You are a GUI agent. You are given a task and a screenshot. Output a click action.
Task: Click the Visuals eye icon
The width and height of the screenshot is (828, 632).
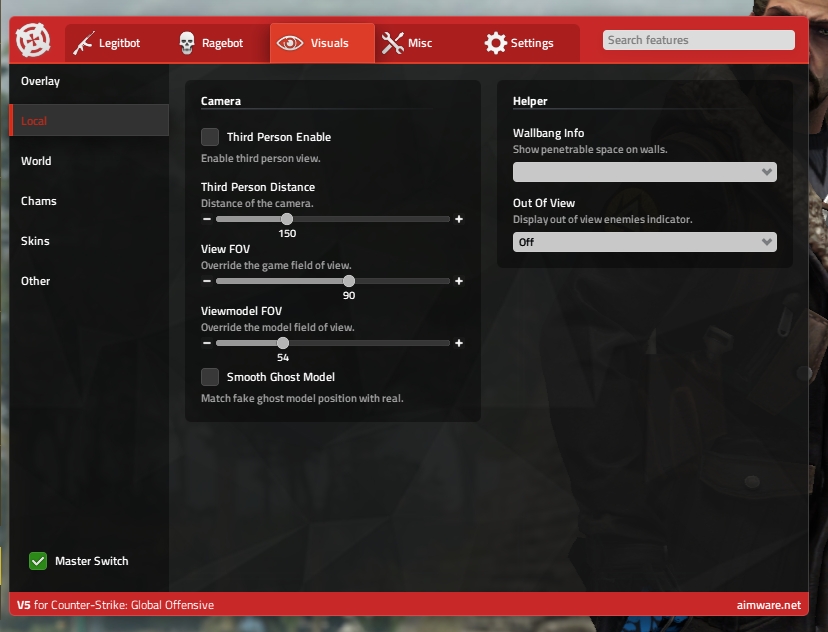[x=290, y=43]
